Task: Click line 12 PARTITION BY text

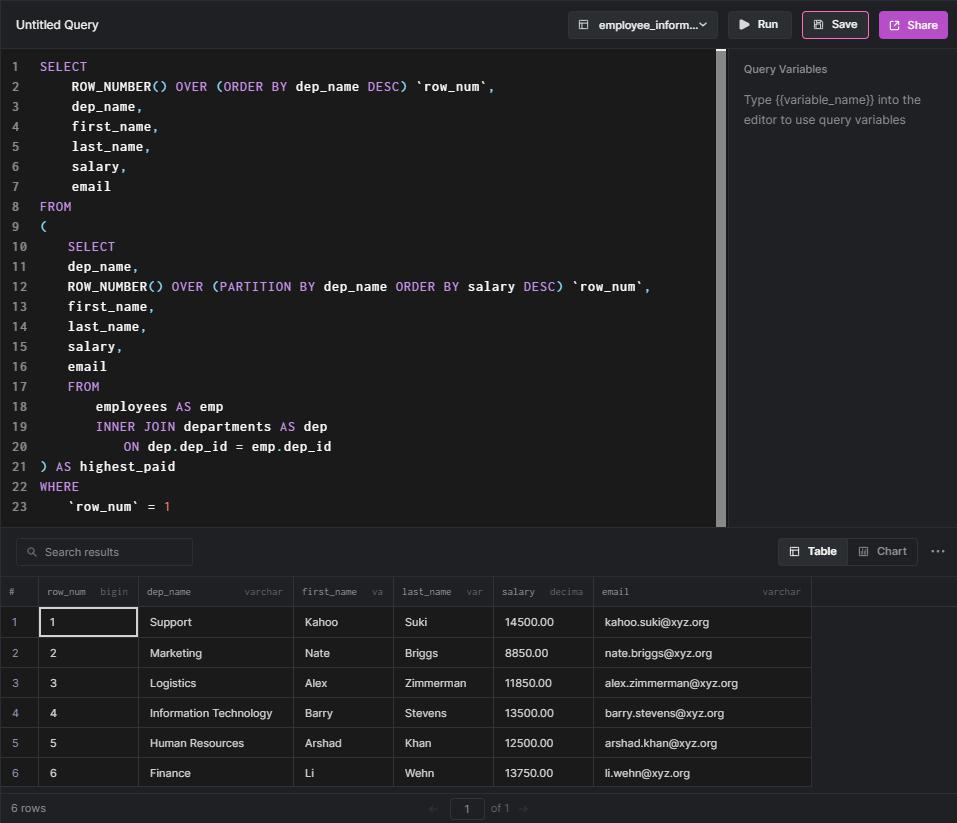Action: pyautogui.click(x=267, y=286)
